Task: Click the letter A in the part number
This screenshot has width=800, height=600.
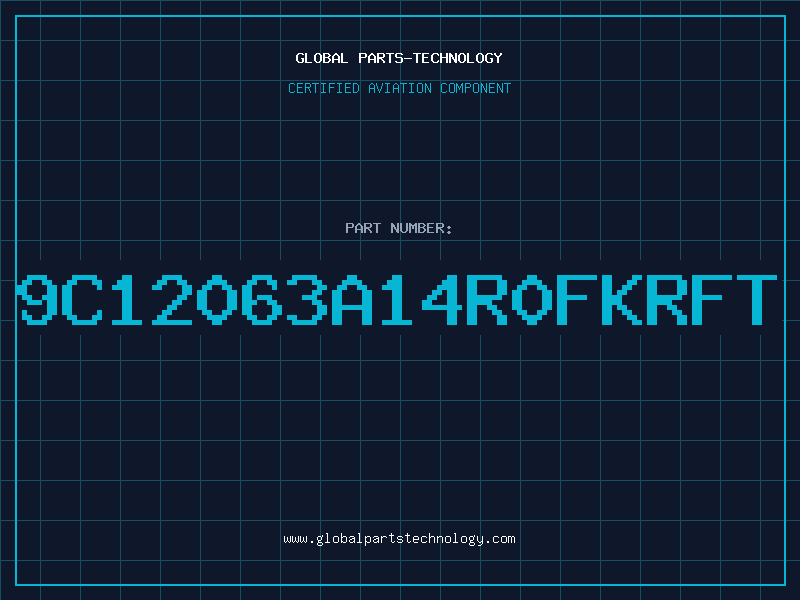Action: coord(352,299)
